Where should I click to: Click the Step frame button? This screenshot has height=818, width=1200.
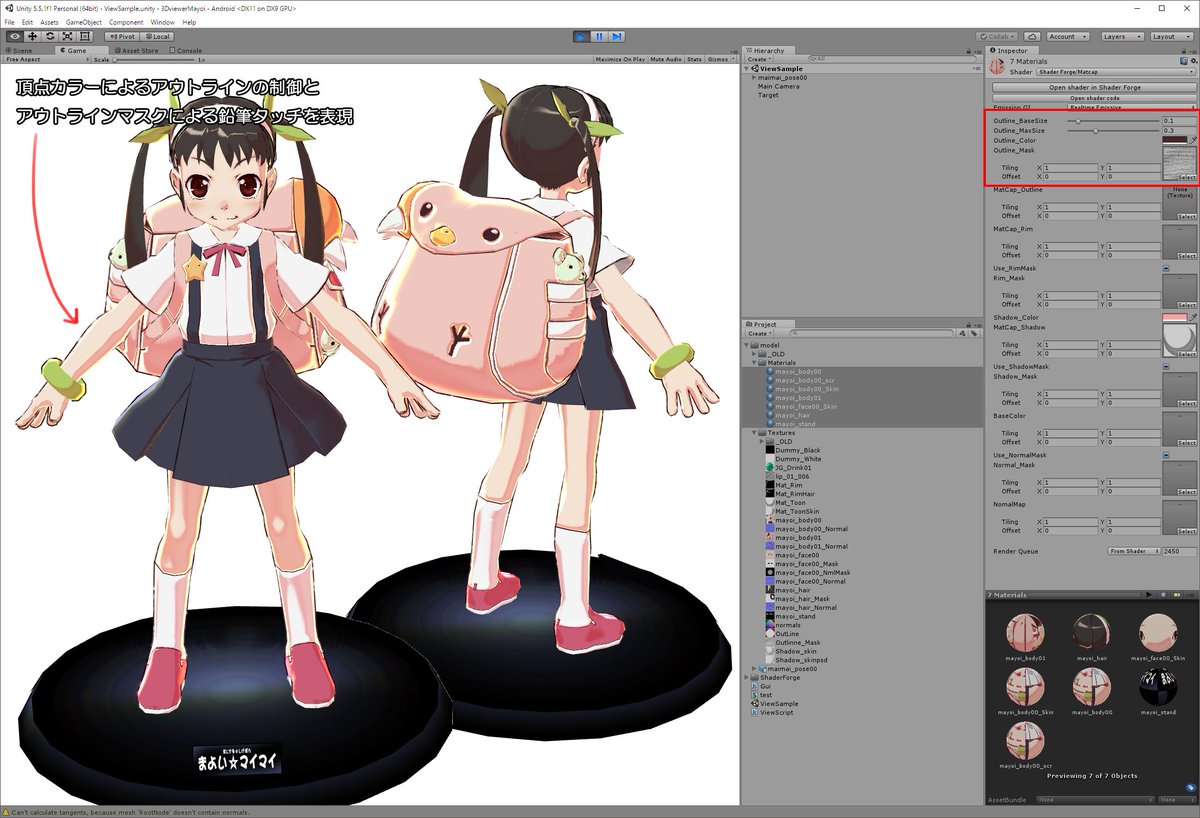click(617, 36)
